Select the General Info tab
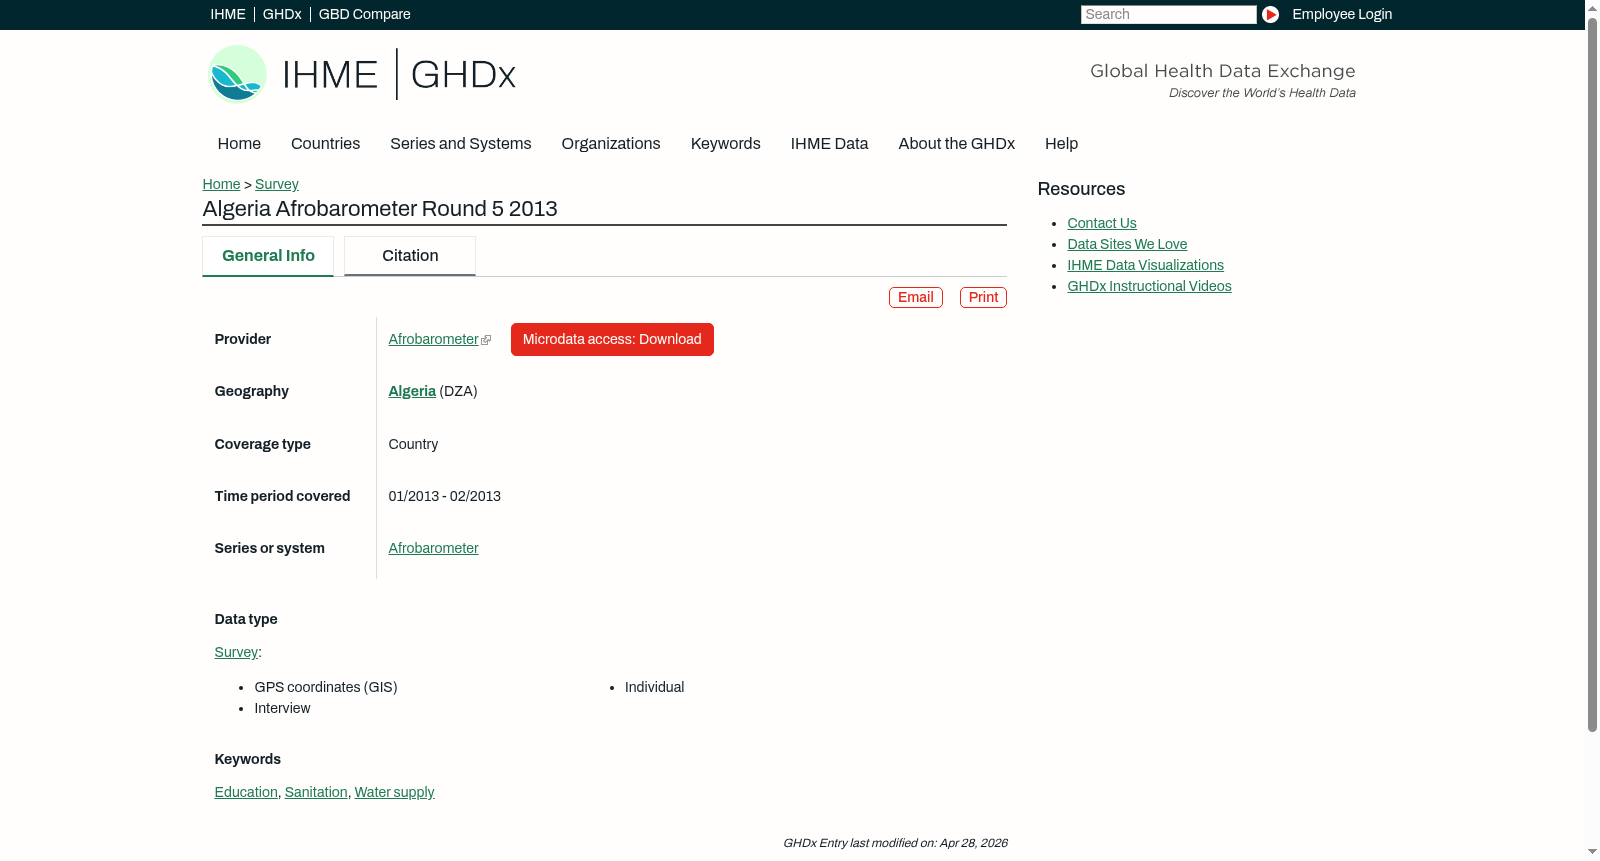Image resolution: width=1600 pixels, height=861 pixels. coord(268,256)
